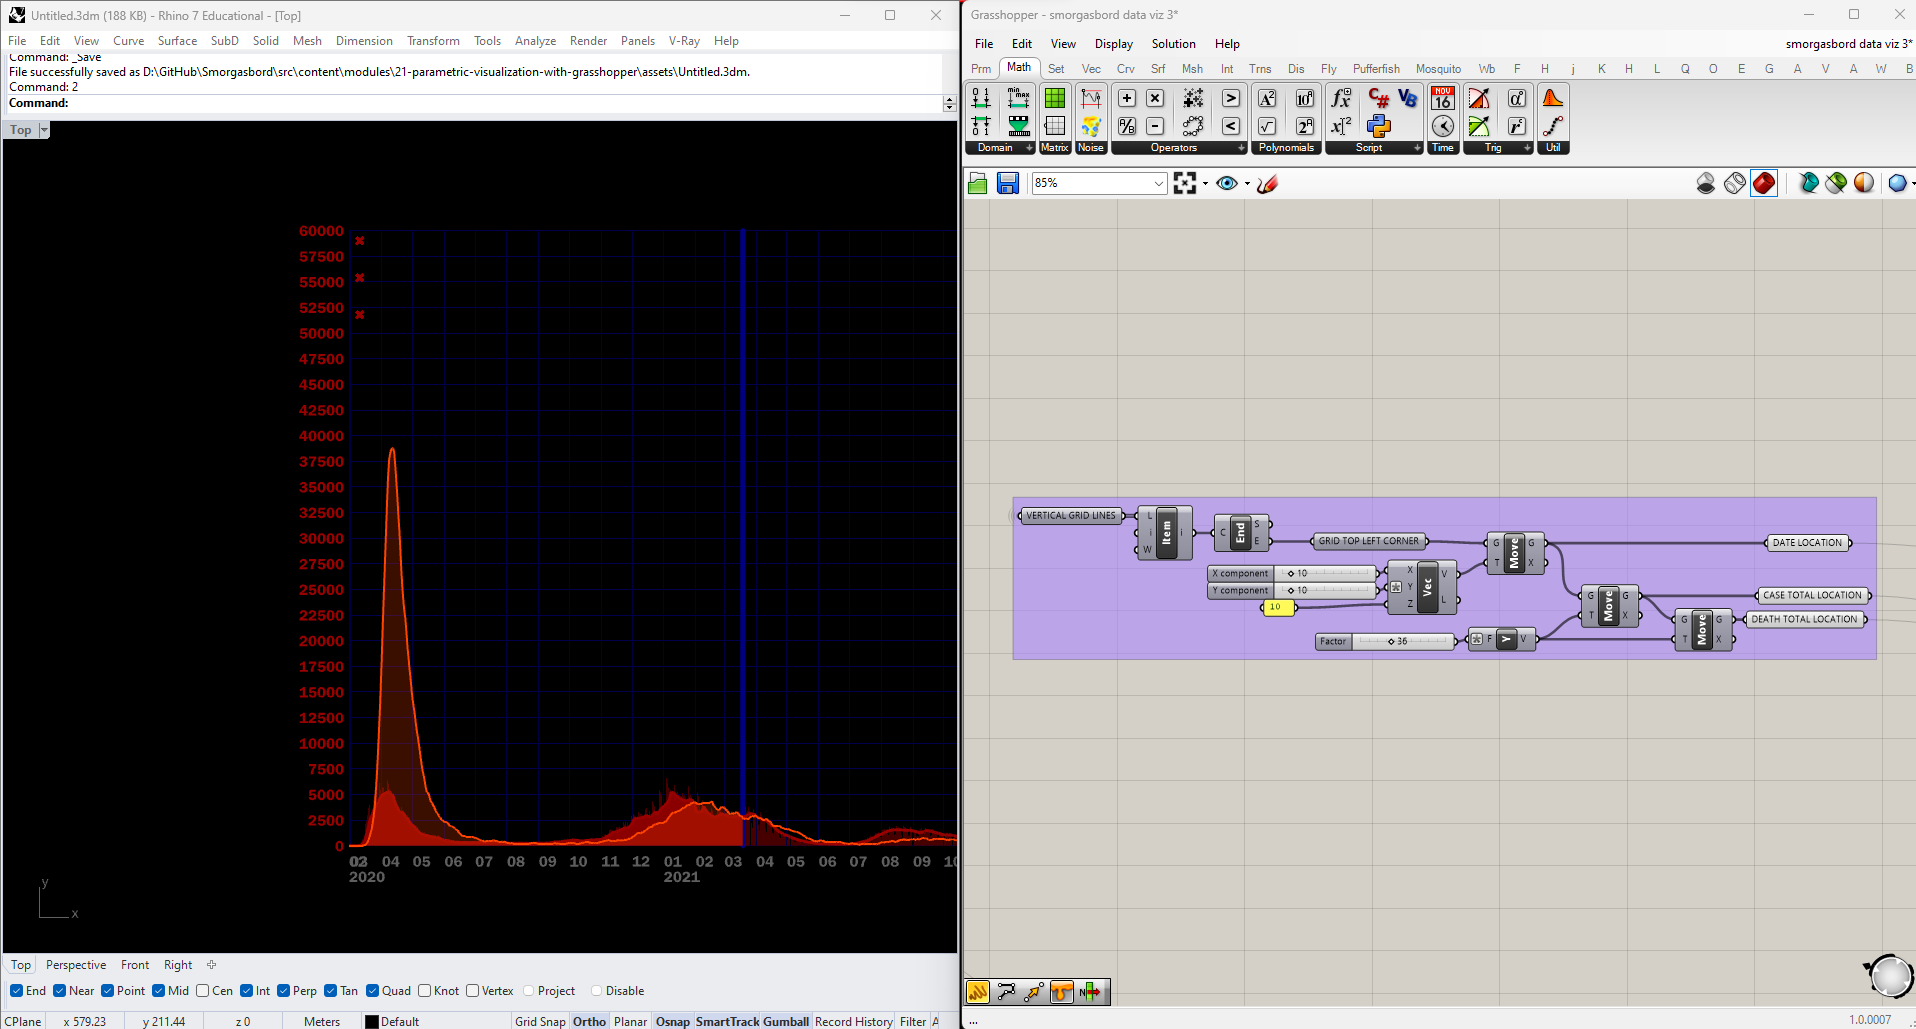Viewport: 1916px width, 1029px height.
Task: Open the 85% zoom level dropdown
Action: (1158, 183)
